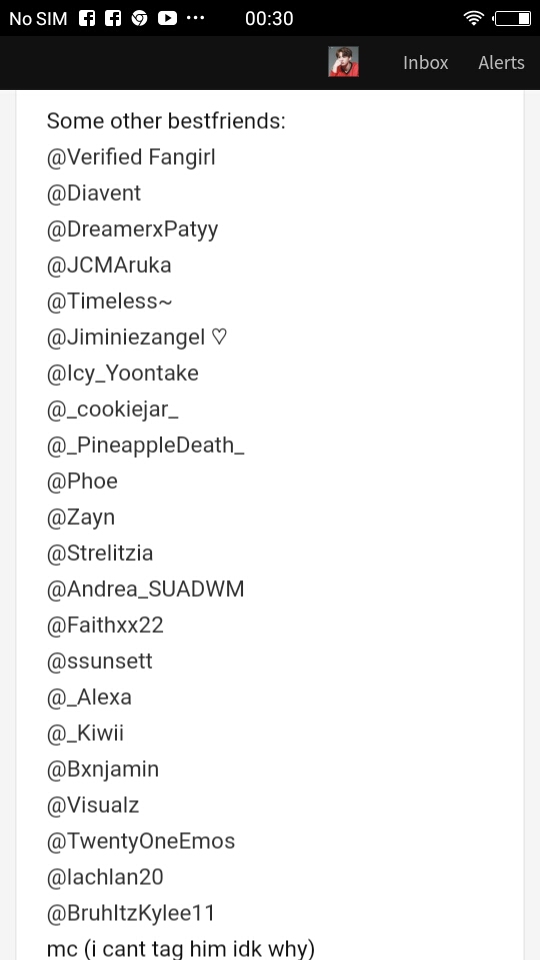The width and height of the screenshot is (540, 960).
Task: Open the @DreamerxPatyy user mention
Action: [132, 230]
